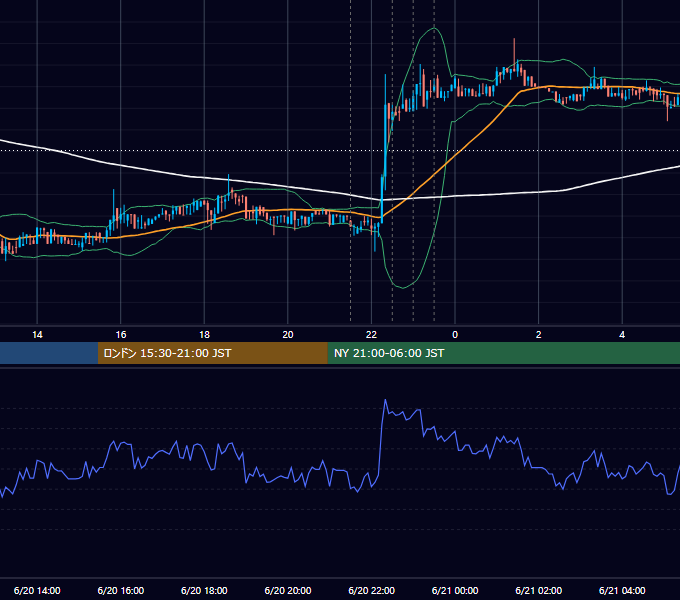680x600 pixels.
Task: Click the NY 21:00-06:00 JST session bar
Action: coord(503,353)
